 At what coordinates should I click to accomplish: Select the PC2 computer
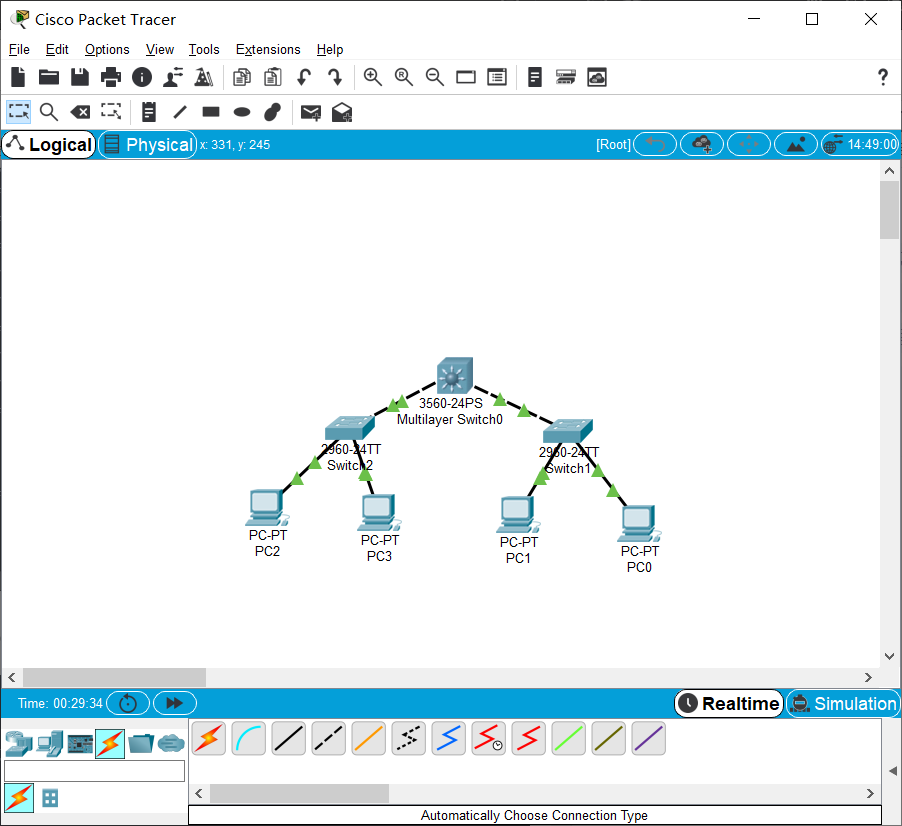tap(267, 507)
